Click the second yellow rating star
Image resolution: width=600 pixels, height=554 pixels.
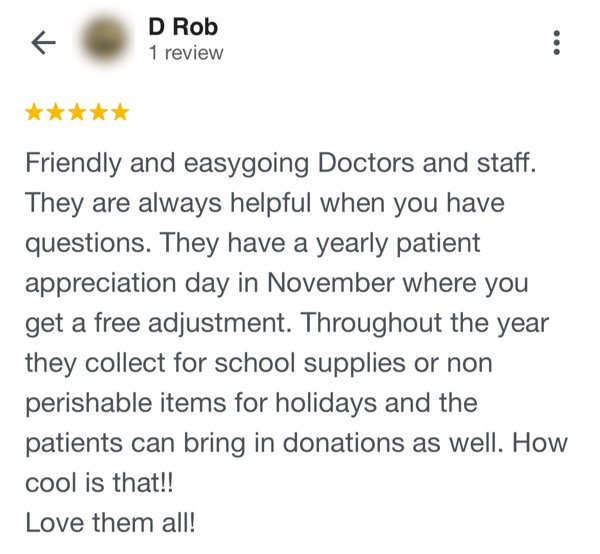56,112
